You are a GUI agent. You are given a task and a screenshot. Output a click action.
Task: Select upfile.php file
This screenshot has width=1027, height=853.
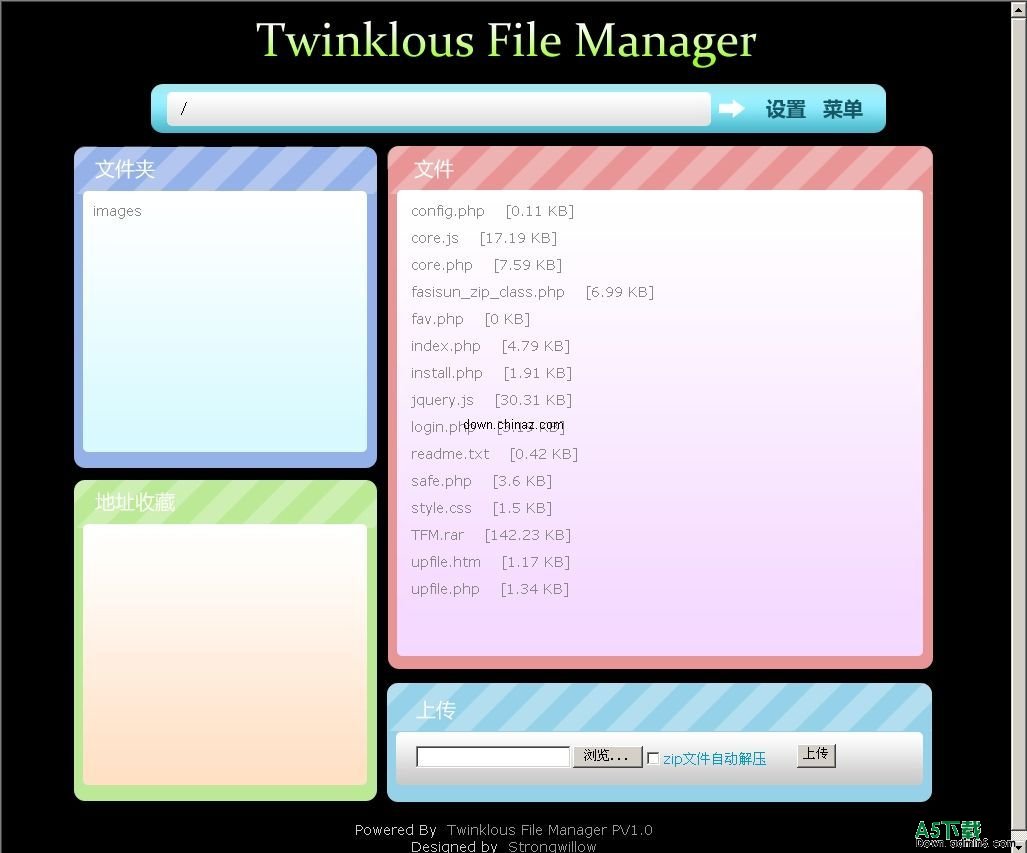point(445,589)
